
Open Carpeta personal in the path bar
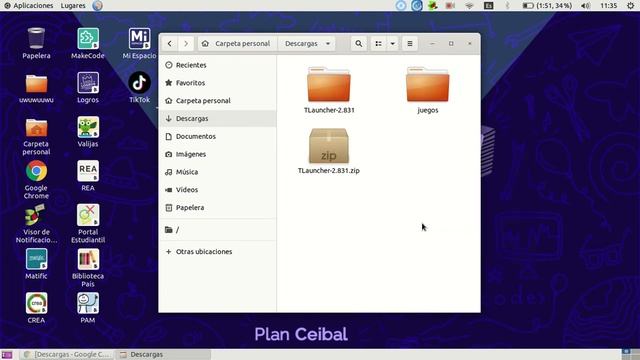click(236, 44)
